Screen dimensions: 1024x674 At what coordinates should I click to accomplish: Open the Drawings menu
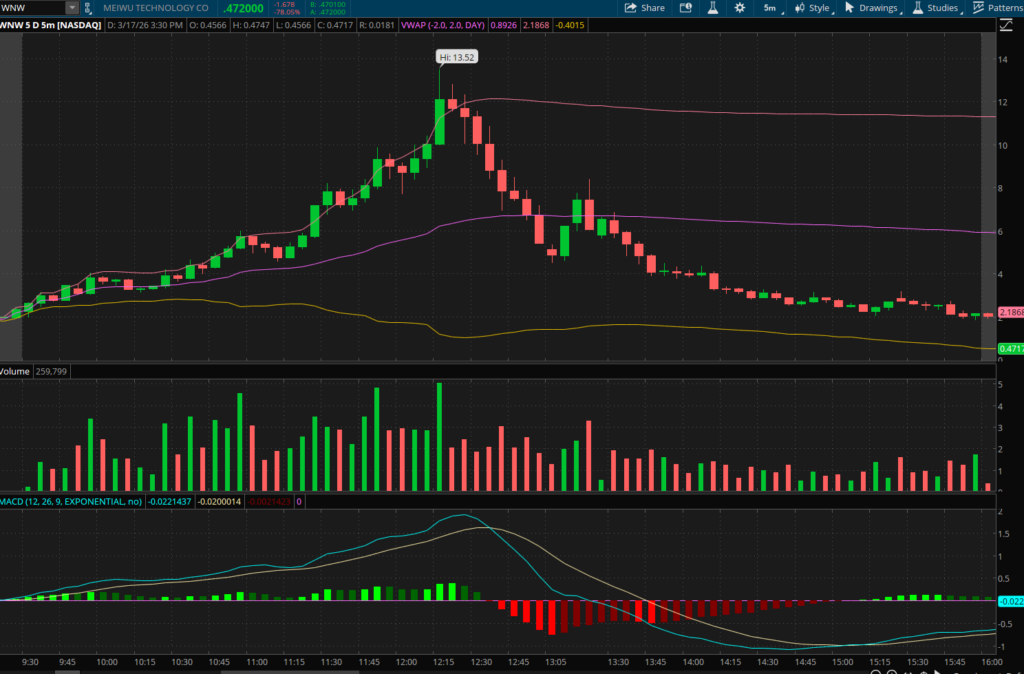pos(876,8)
